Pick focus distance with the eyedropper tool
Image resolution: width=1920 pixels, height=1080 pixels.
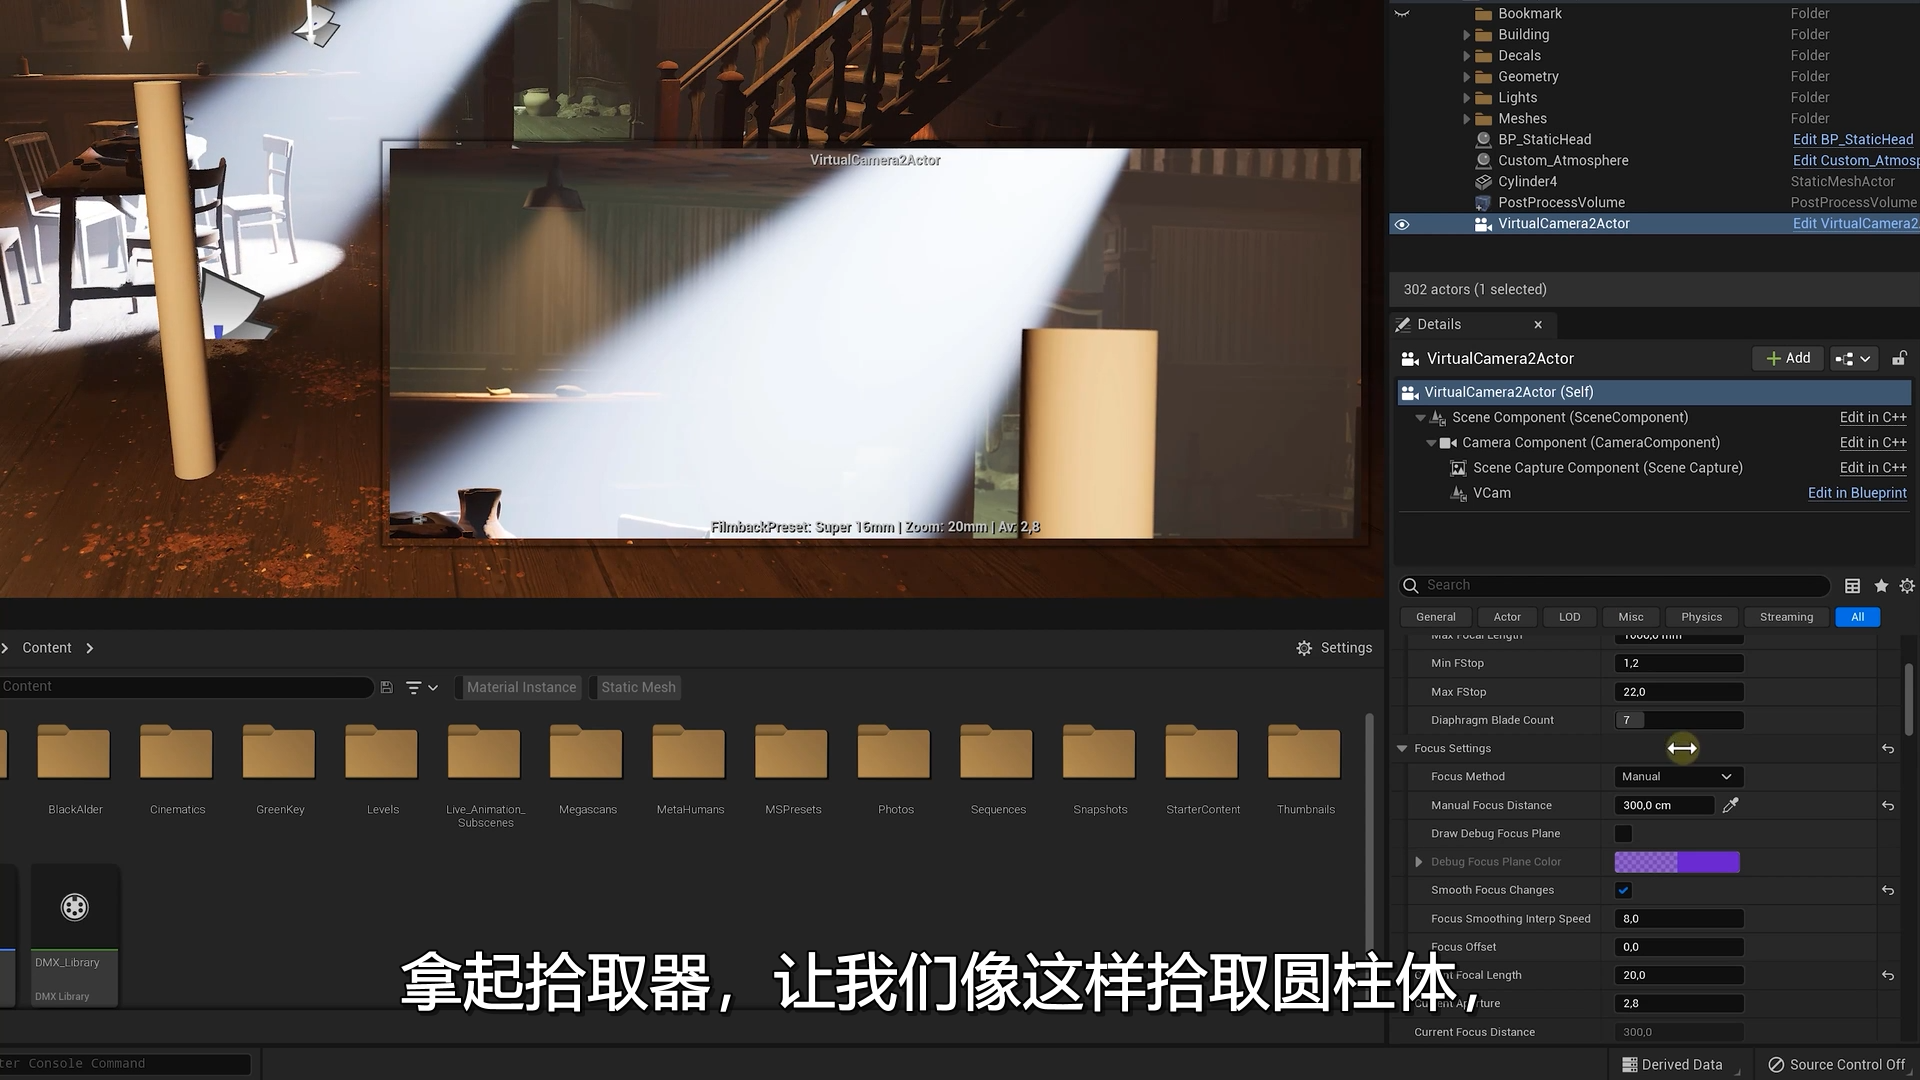click(x=1730, y=805)
